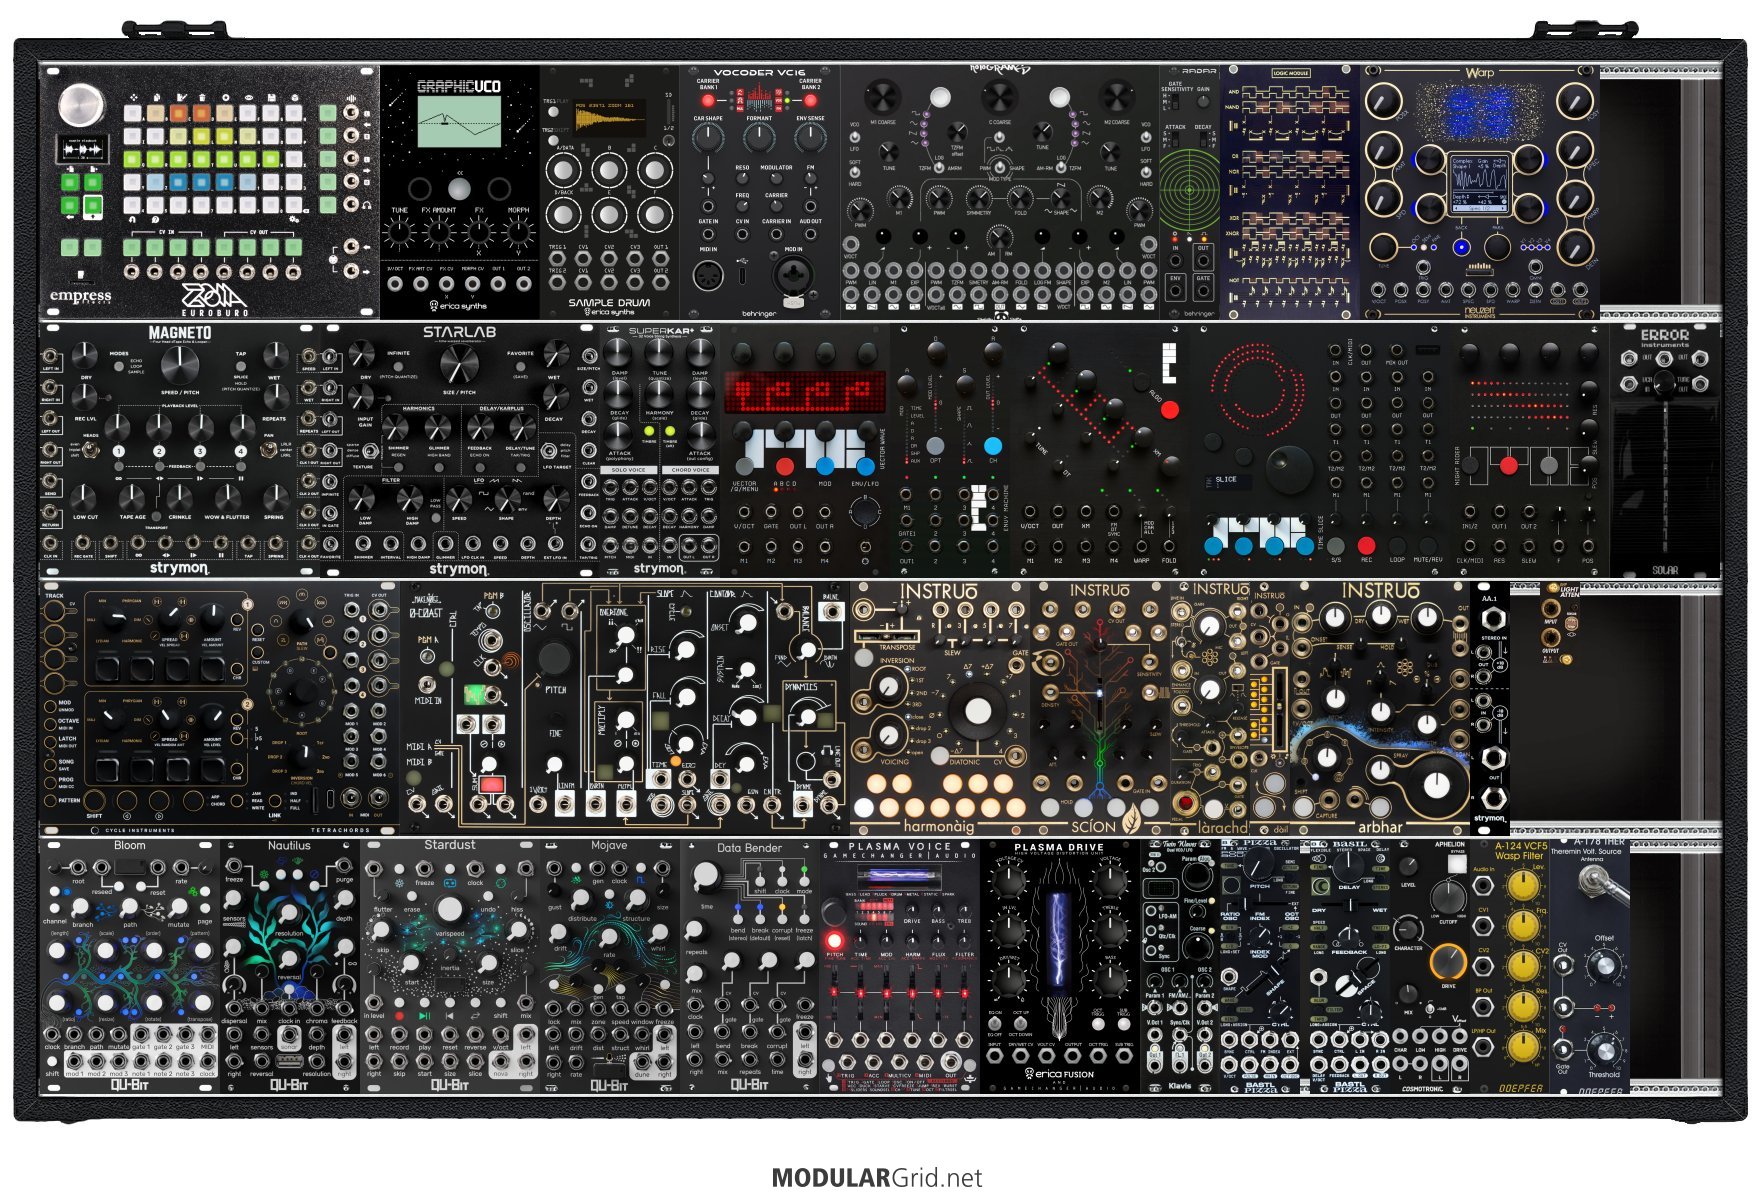Click the headphone icon on the ZOIA module
Viewport: 1755px width, 1199px height.
click(366, 205)
